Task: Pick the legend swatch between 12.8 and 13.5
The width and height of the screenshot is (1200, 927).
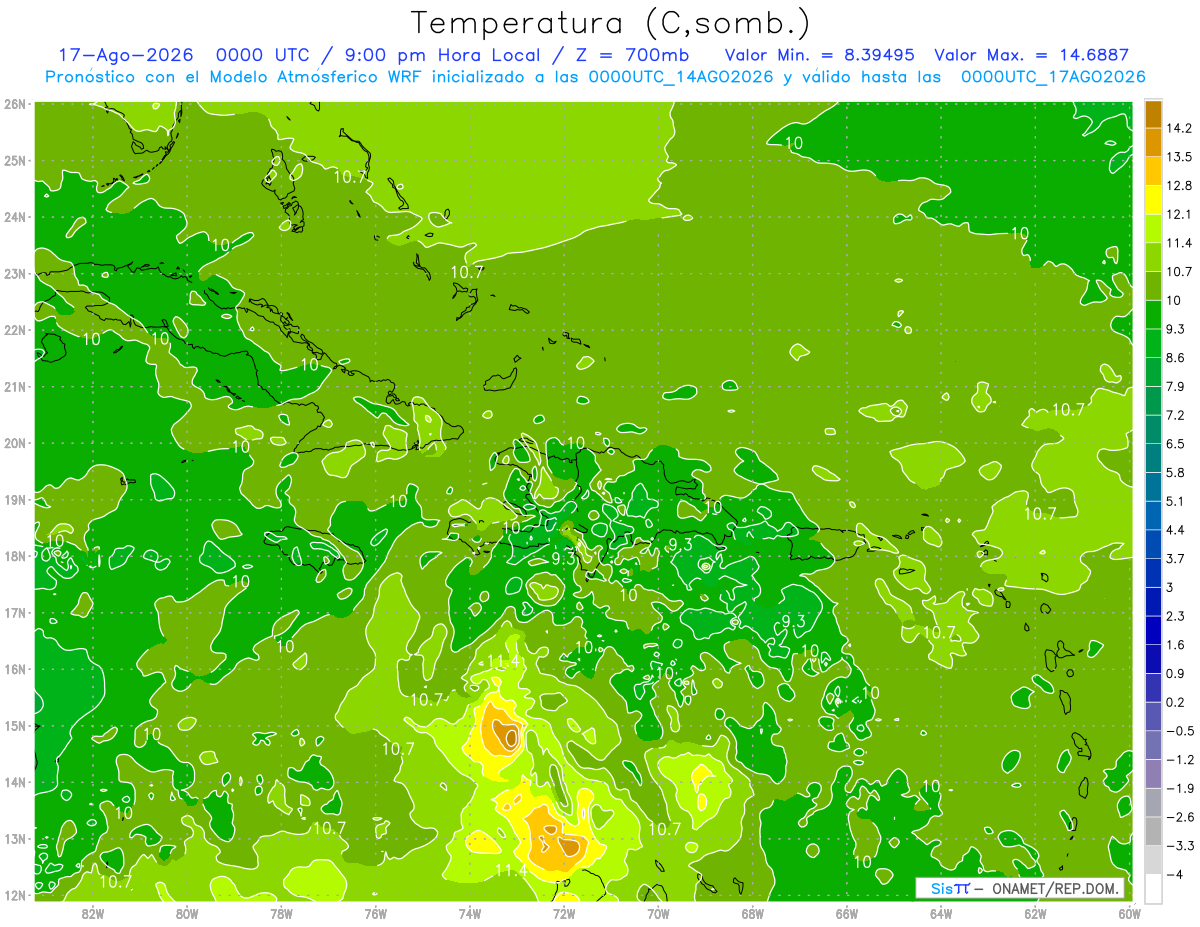Action: pyautogui.click(x=1153, y=171)
